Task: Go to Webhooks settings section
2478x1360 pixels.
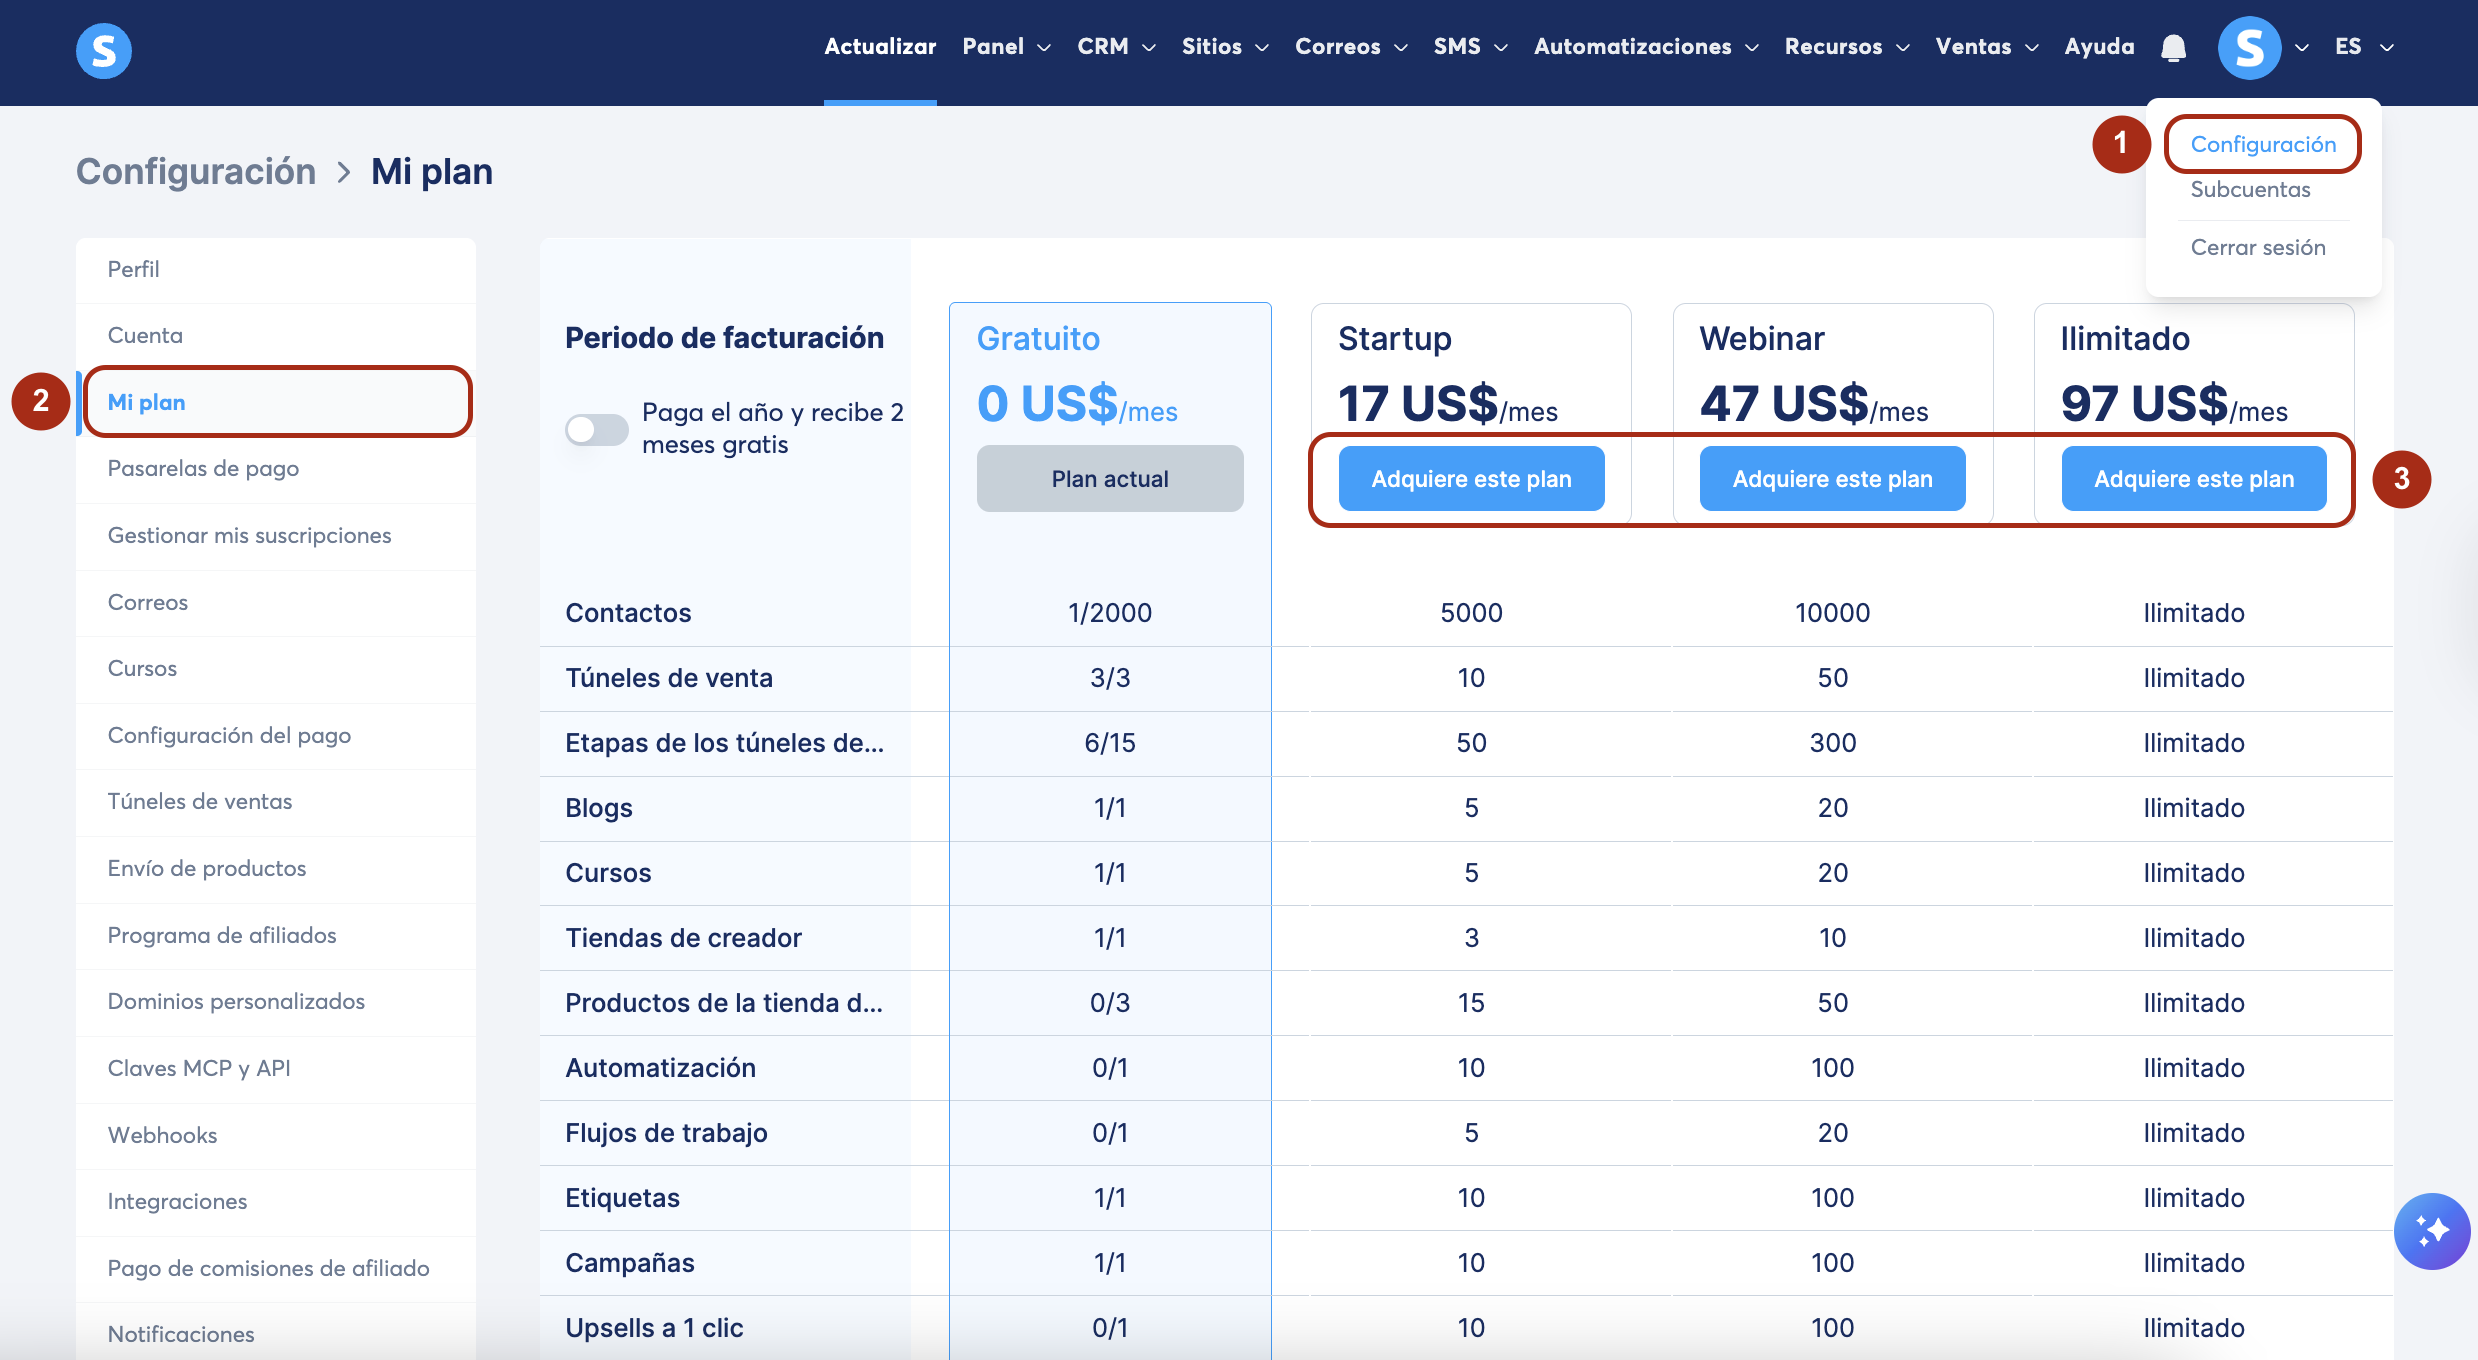Action: [162, 1135]
